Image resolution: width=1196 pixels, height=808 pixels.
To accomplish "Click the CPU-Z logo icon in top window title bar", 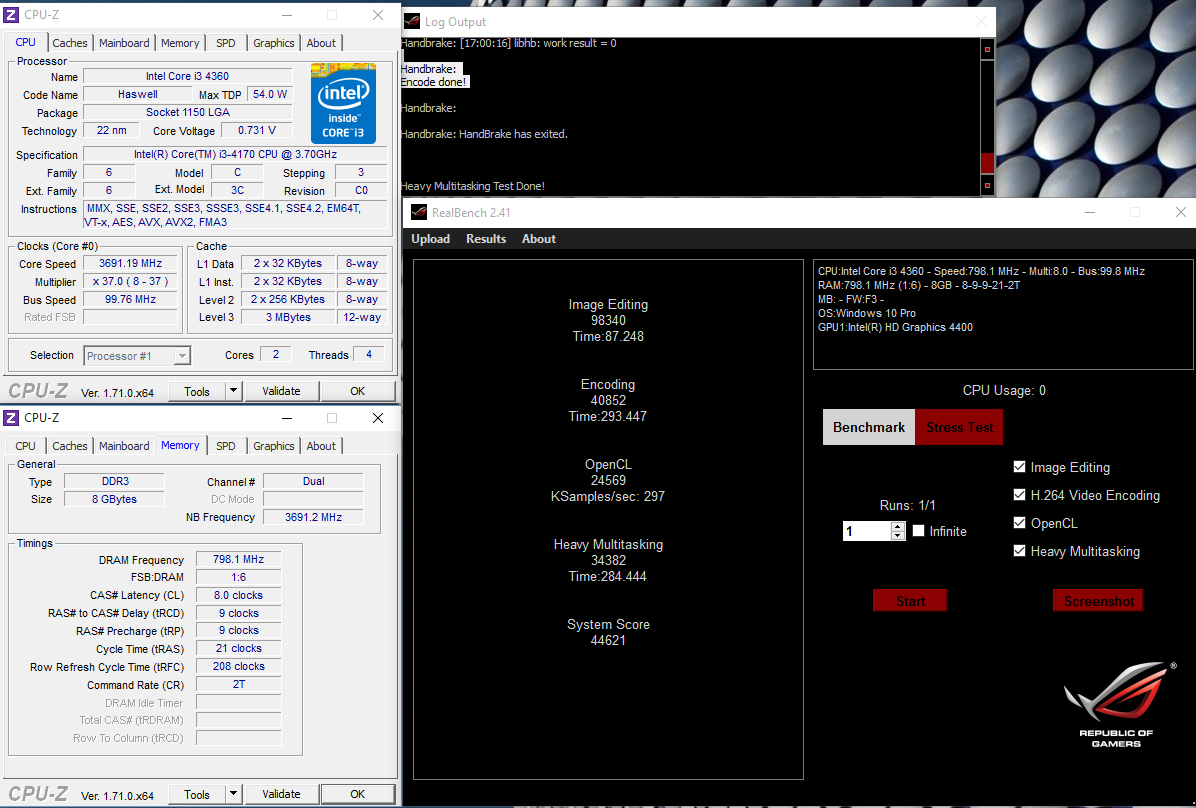I will [x=11, y=15].
